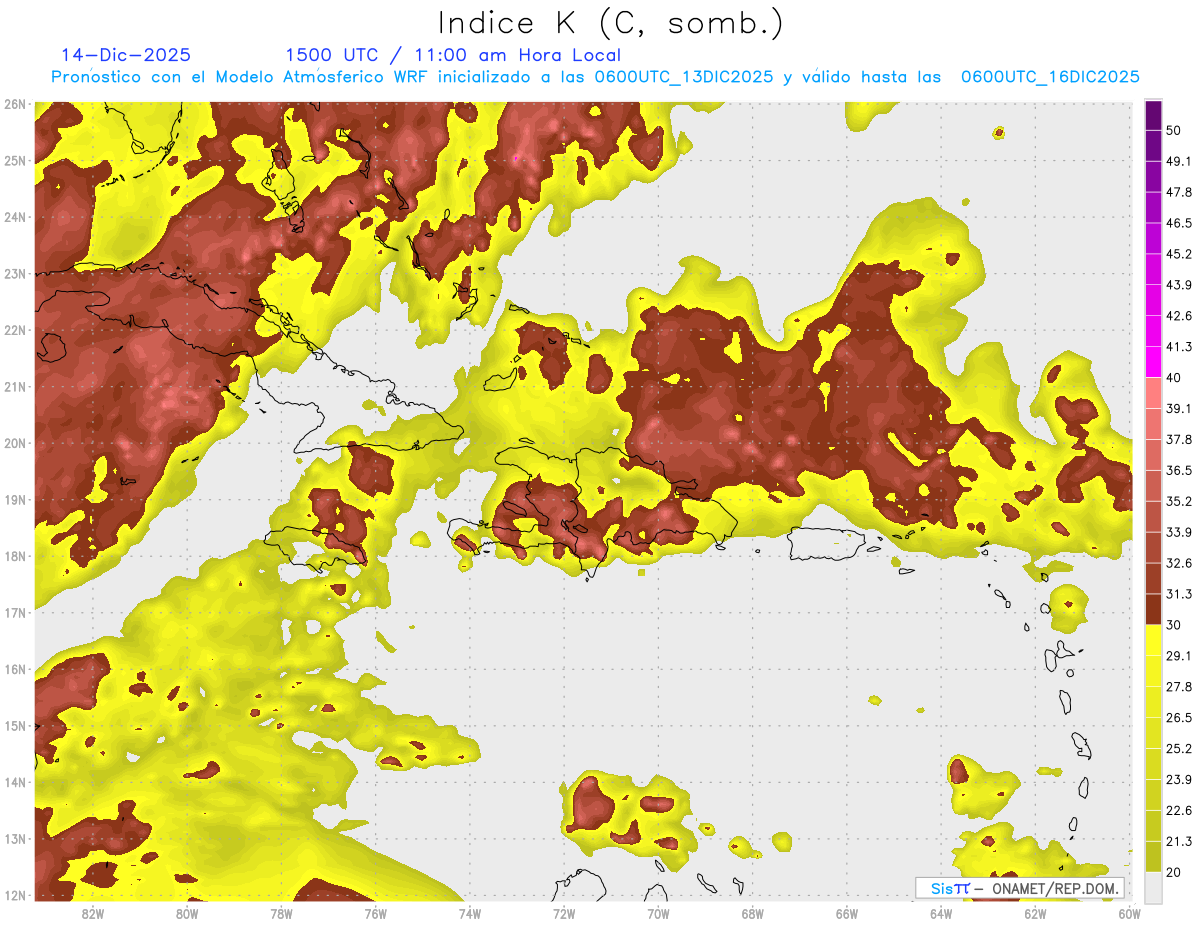Image resolution: width=1200 pixels, height=927 pixels.
Task: Click the 20N latitude axis label
Action: pyautogui.click(x=14, y=443)
